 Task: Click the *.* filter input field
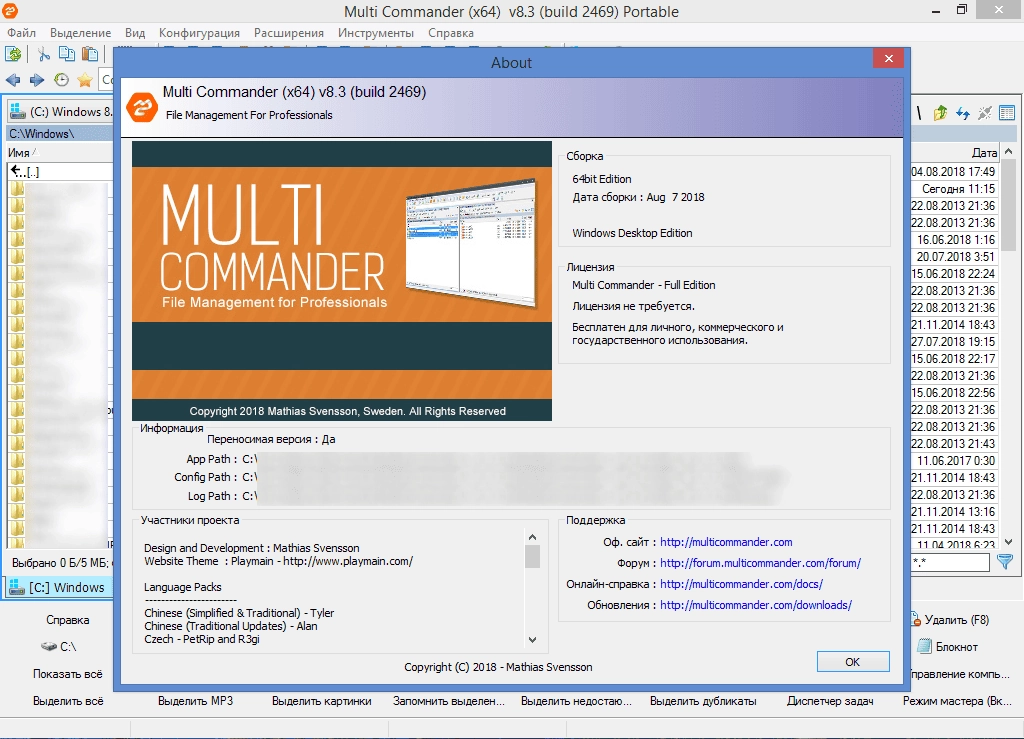[x=950, y=561]
